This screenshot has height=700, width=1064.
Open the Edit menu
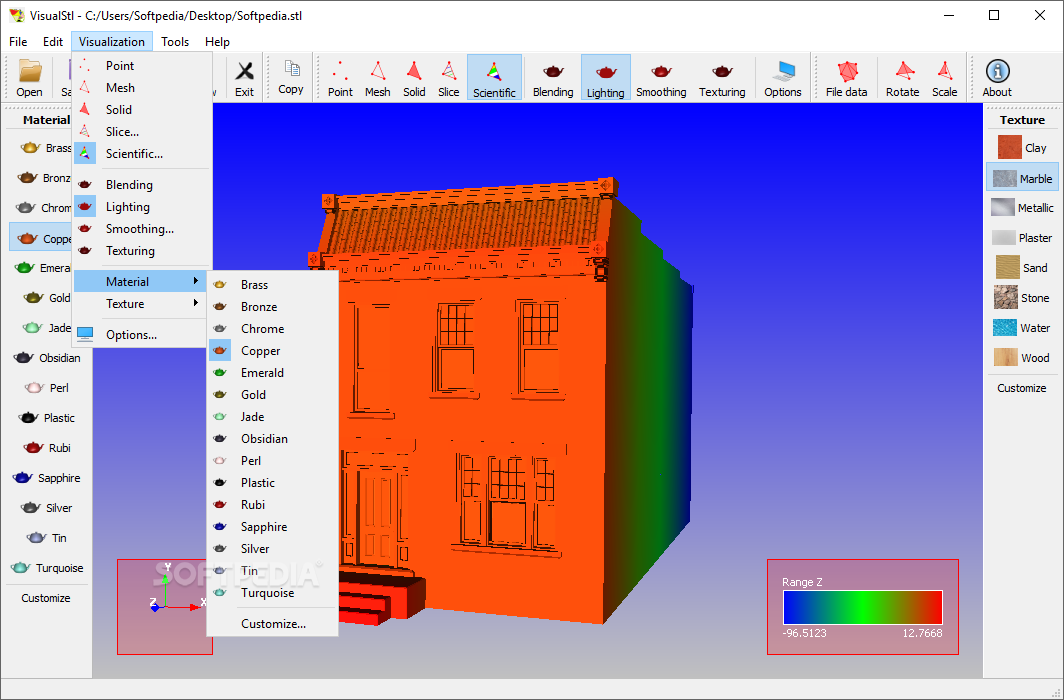(53, 41)
